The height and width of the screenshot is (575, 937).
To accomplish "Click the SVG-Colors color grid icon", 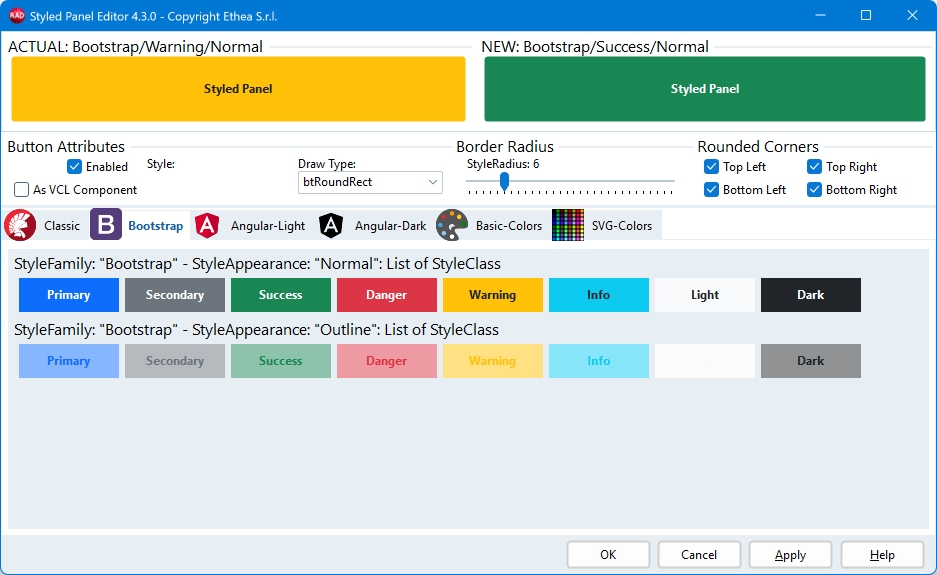I will tap(568, 225).
